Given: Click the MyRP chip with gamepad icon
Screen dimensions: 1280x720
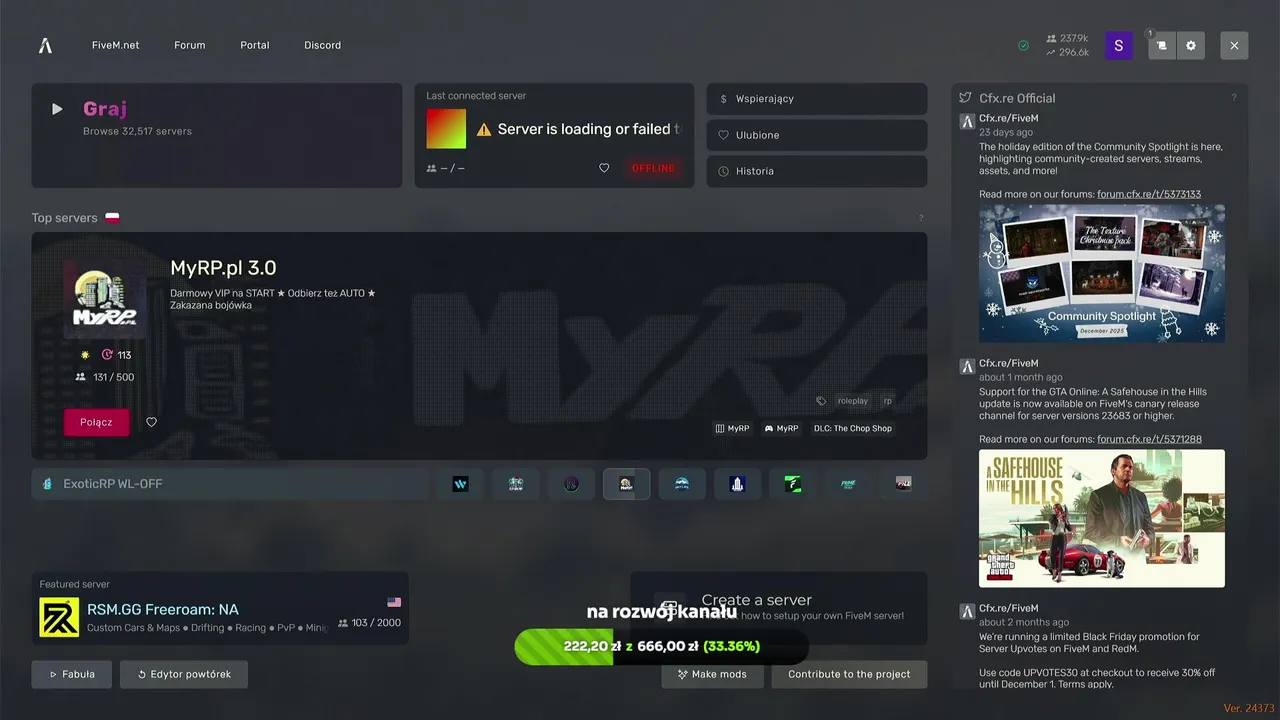Looking at the screenshot, I should point(782,428).
